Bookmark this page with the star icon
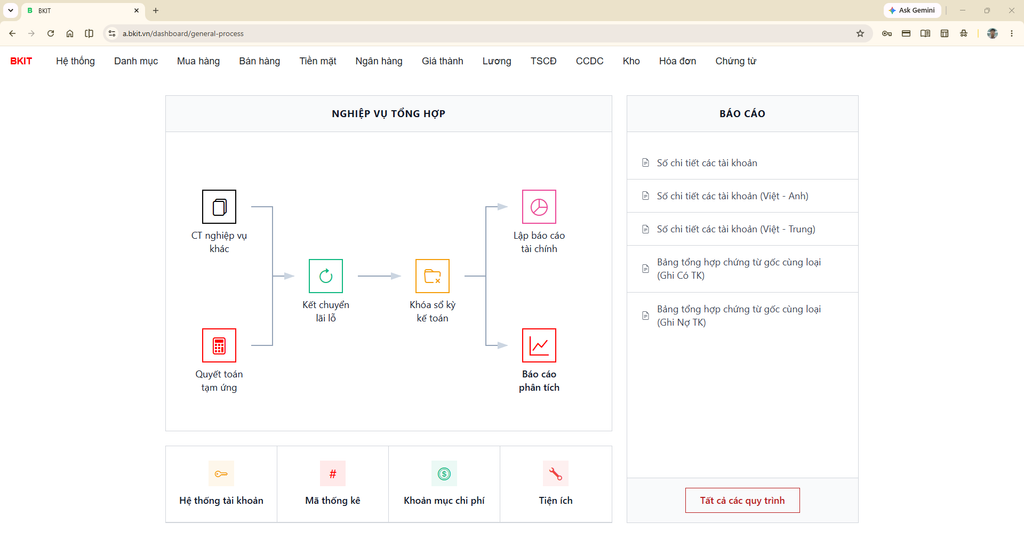Viewport: 1024px width, 550px height. tap(860, 33)
